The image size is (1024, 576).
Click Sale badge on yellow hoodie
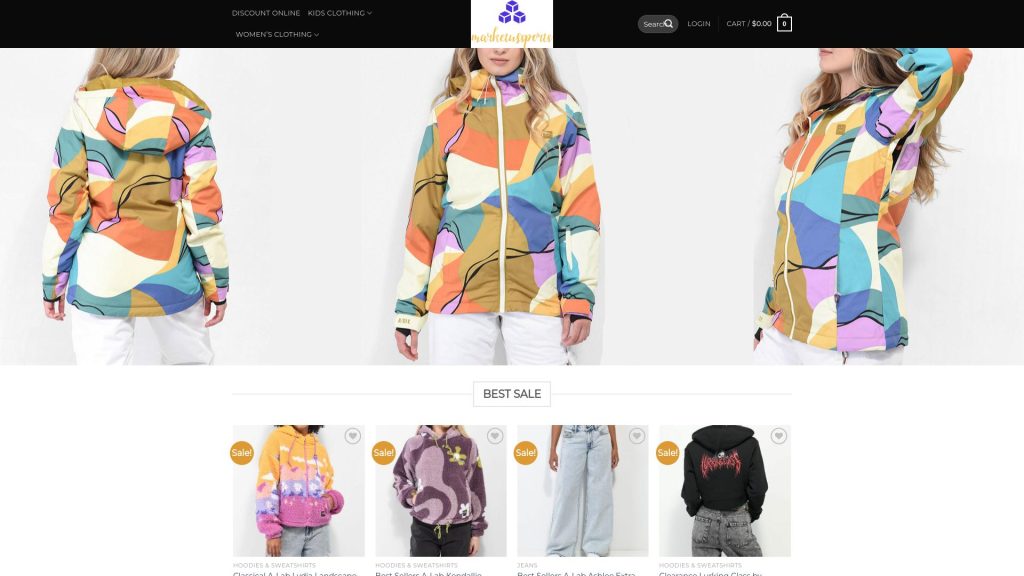pos(242,453)
